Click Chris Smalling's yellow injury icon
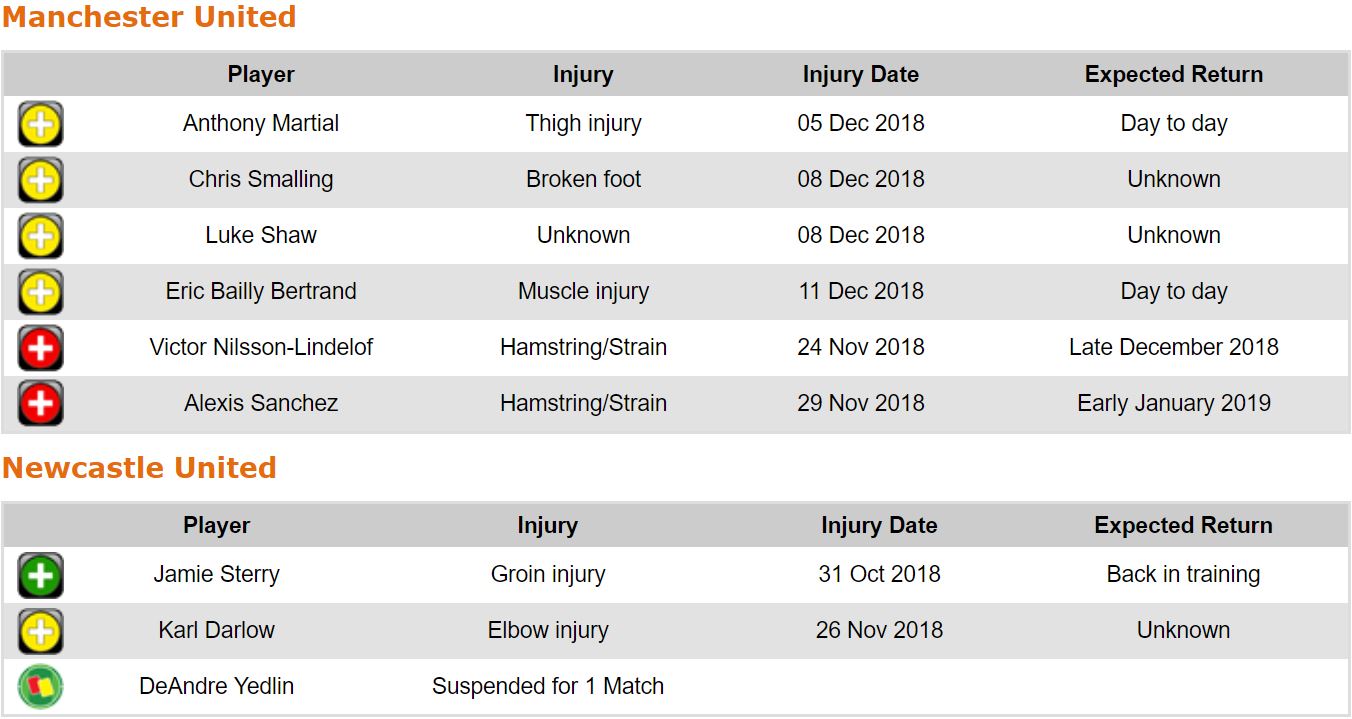This screenshot has height=719, width=1352. coord(40,180)
